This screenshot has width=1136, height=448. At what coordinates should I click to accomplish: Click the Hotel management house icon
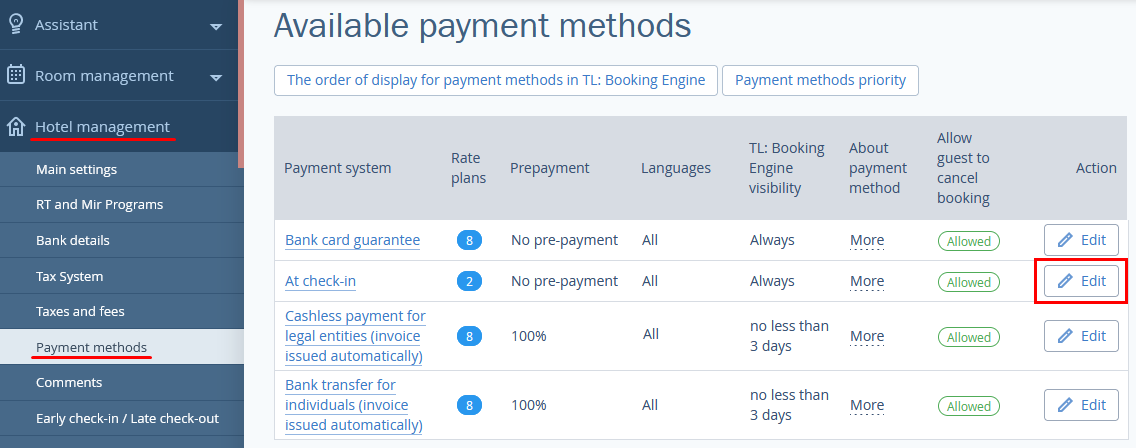[x=15, y=127]
